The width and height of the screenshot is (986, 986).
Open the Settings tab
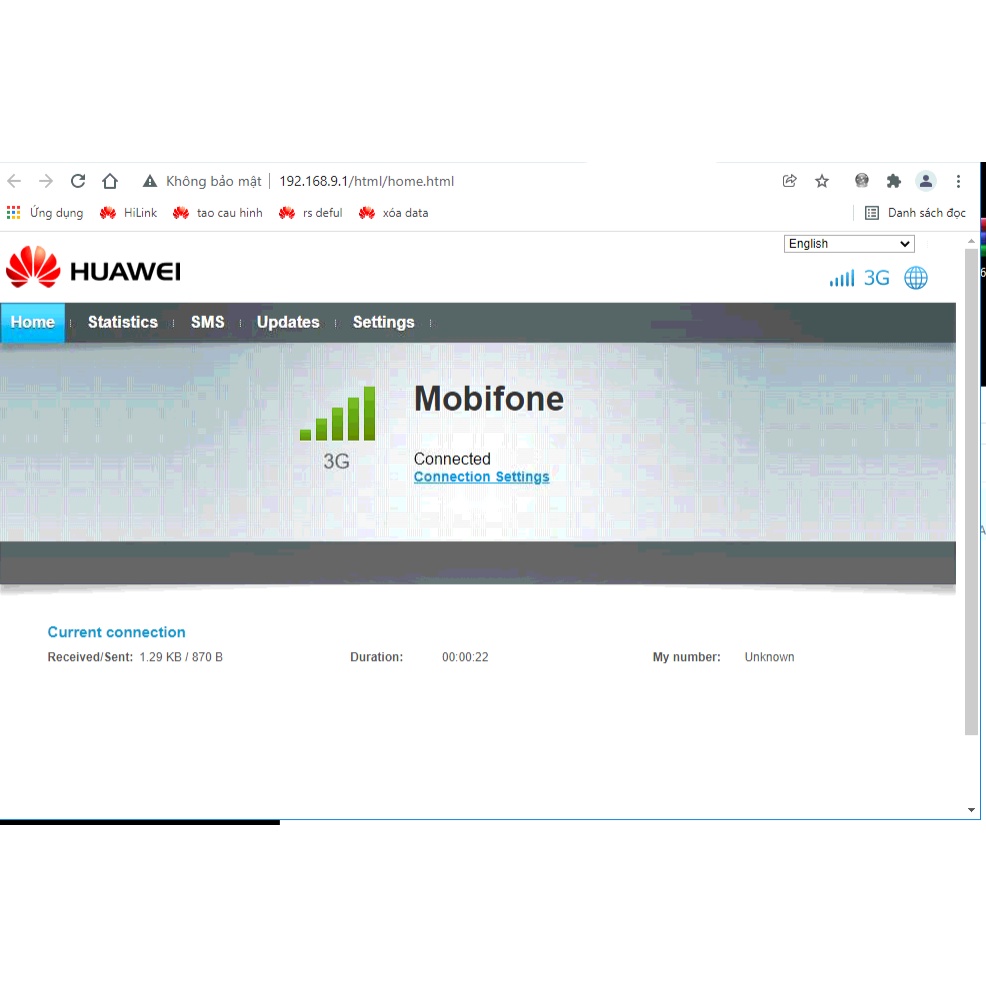tap(383, 322)
